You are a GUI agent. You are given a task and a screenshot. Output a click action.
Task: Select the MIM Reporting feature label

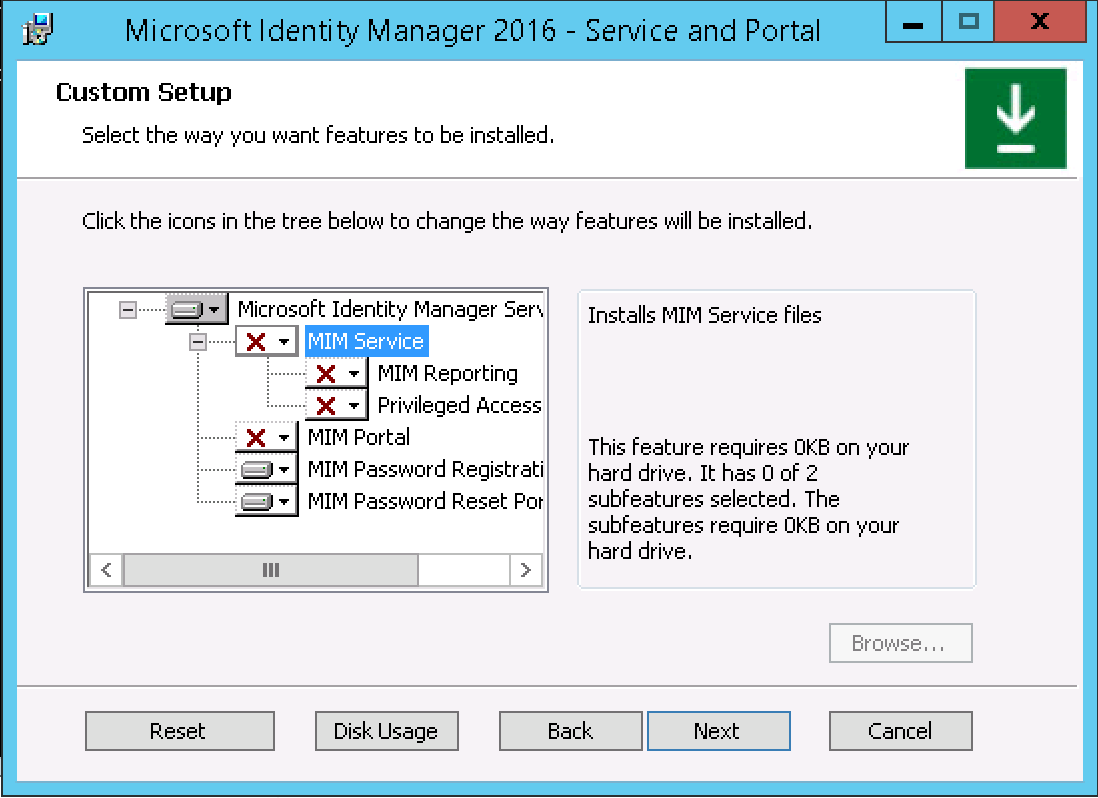(447, 374)
